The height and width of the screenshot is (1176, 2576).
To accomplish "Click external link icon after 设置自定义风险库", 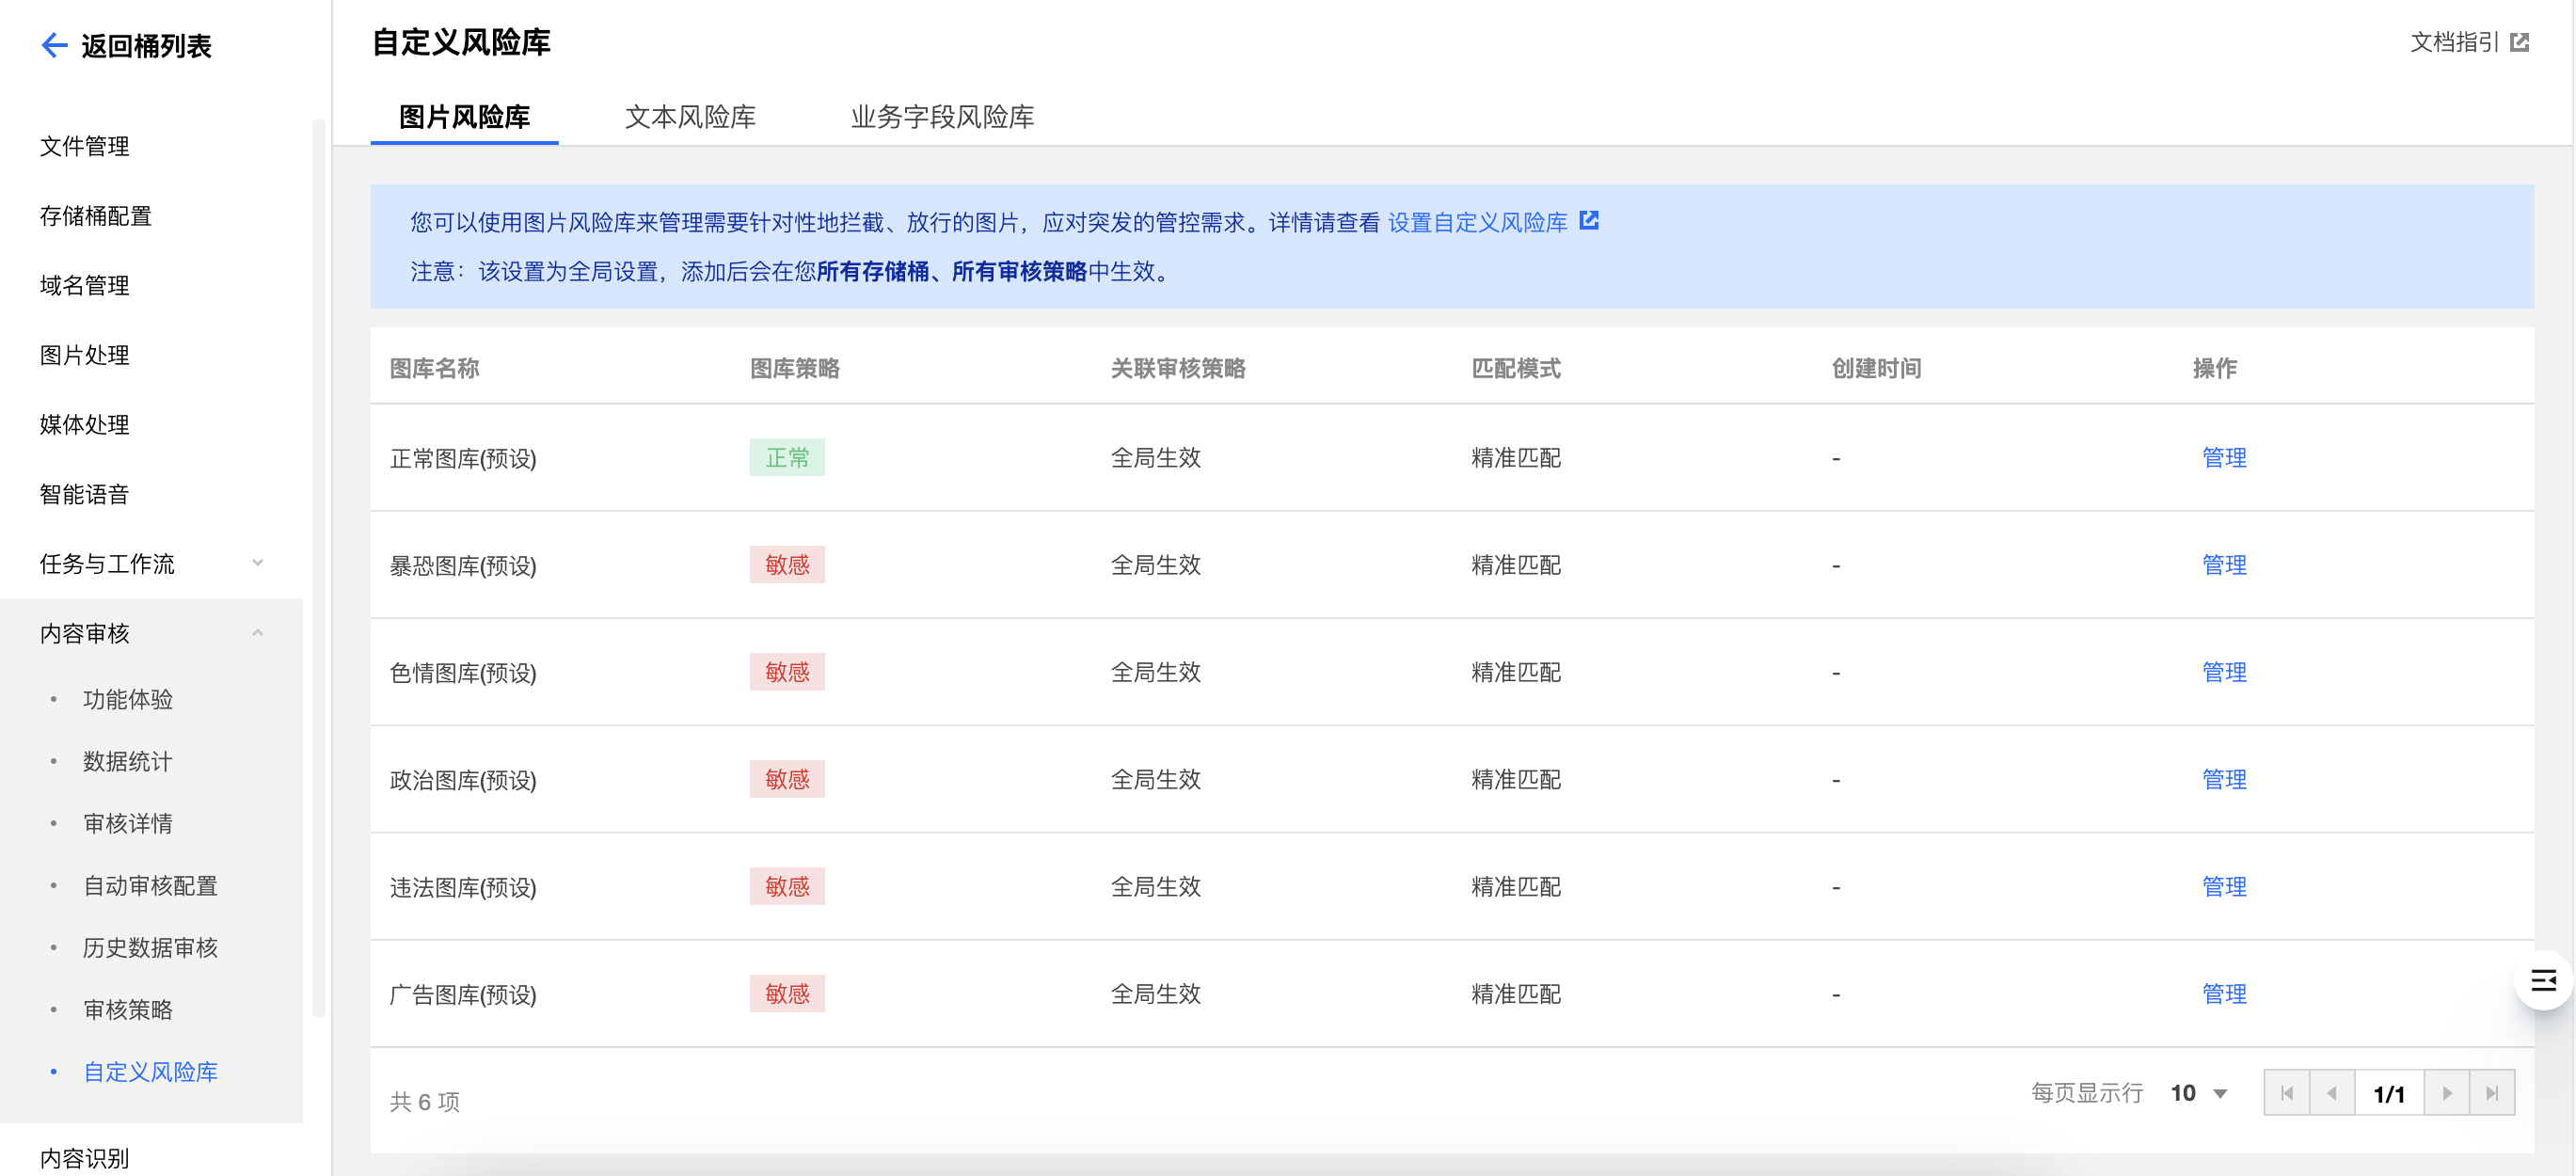I will [x=1588, y=220].
